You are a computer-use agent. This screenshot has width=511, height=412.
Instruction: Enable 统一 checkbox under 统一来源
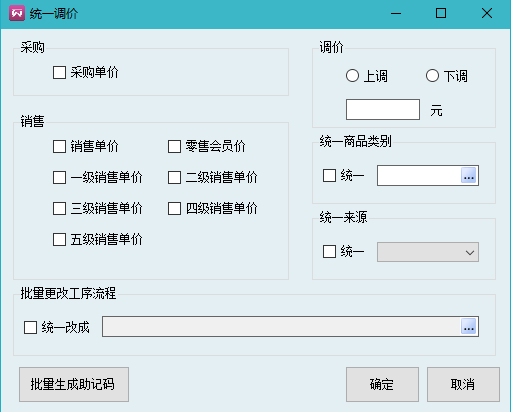(x=329, y=252)
